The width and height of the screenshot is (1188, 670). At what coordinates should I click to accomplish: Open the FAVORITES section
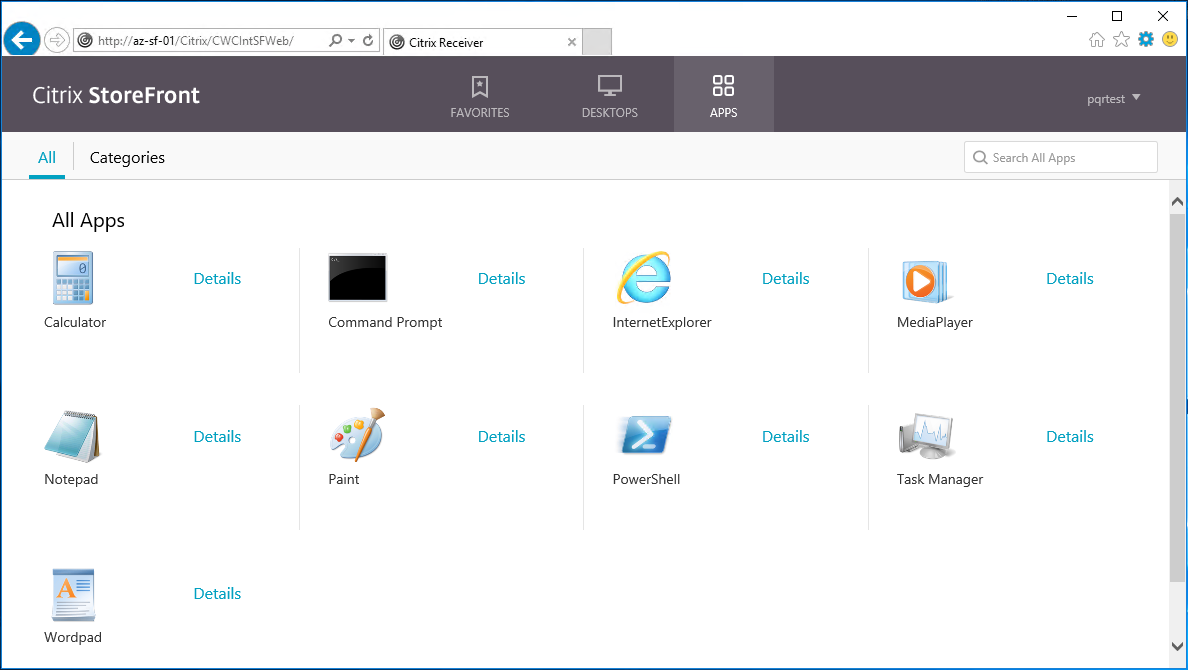pos(480,95)
